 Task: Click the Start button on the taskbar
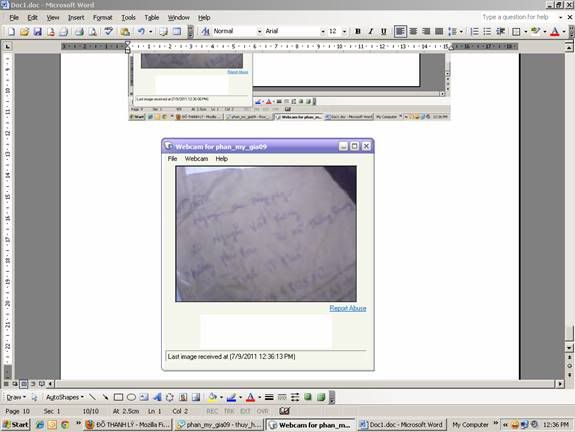pyautogui.click(x=15, y=425)
